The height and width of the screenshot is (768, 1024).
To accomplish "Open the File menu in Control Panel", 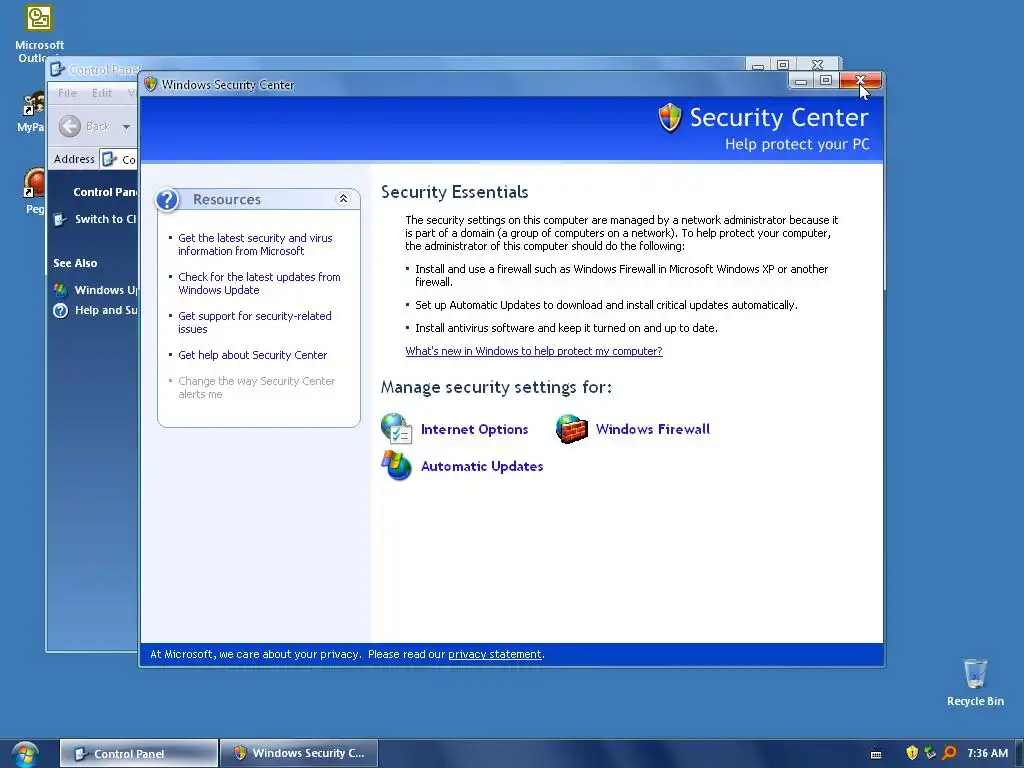I will point(67,93).
